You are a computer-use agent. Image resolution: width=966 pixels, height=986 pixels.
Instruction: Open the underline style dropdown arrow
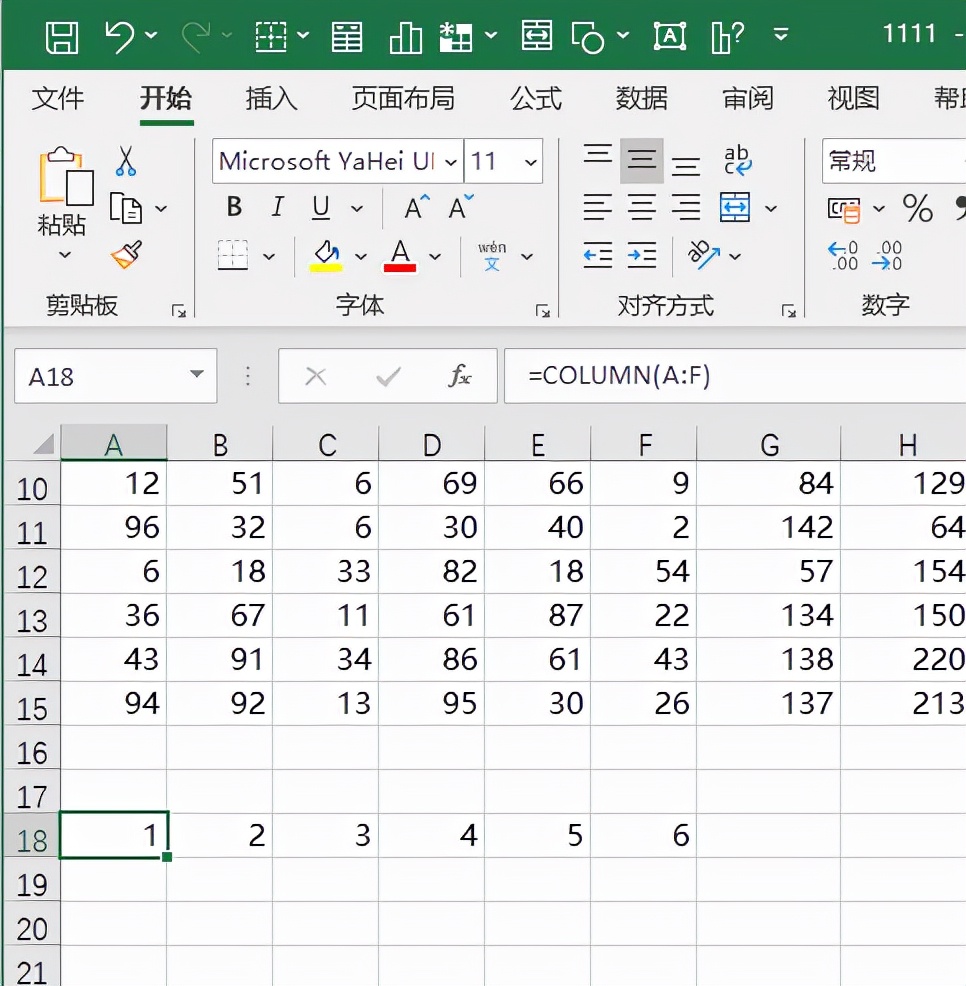click(357, 208)
